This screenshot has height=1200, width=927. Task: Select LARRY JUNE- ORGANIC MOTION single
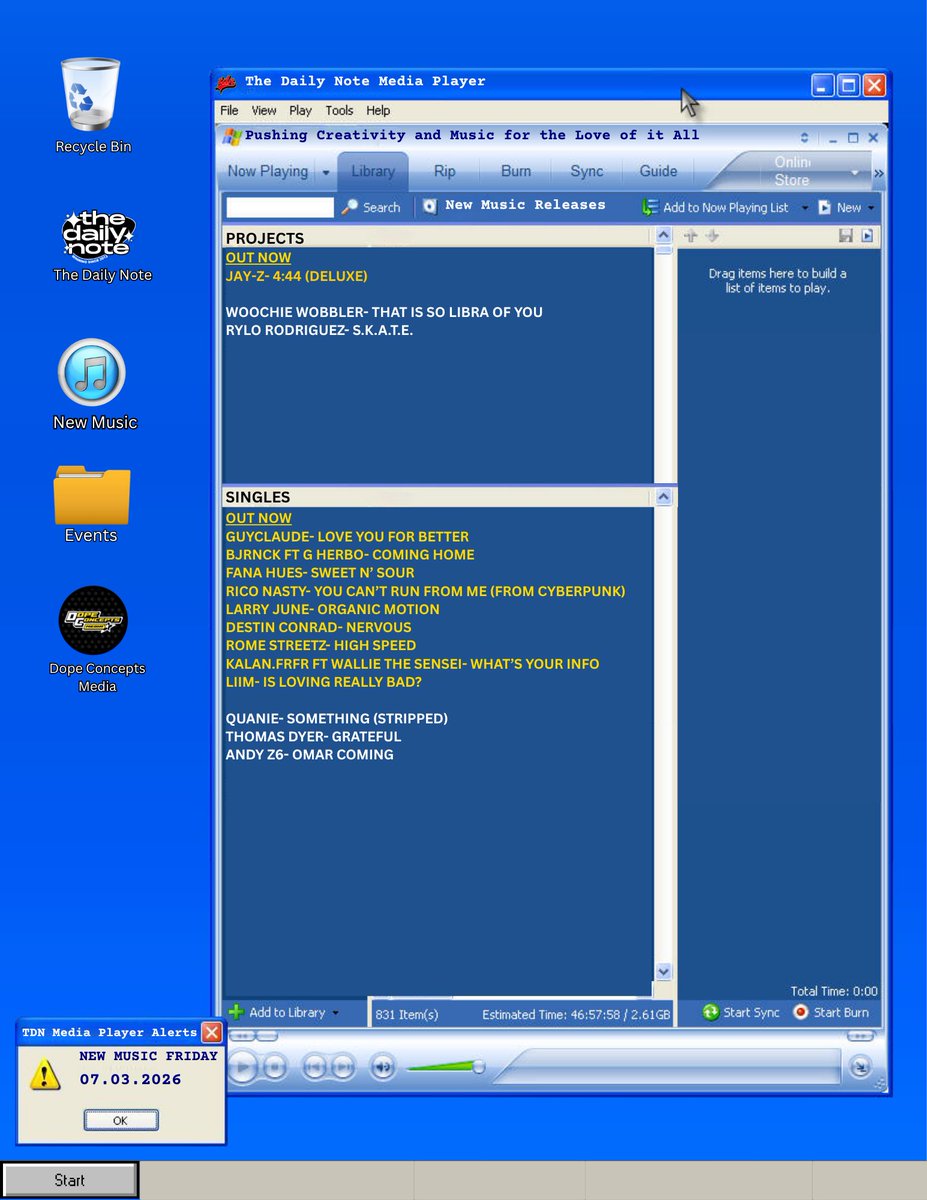pyautogui.click(x=333, y=609)
